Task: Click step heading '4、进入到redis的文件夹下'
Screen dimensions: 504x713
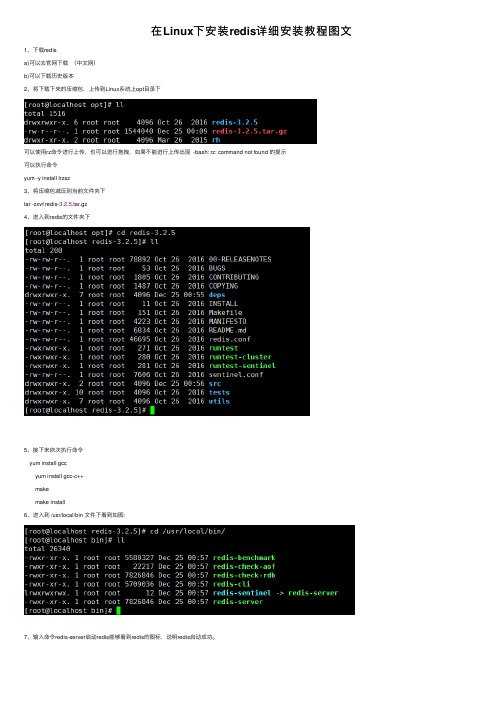Action: tap(57, 217)
